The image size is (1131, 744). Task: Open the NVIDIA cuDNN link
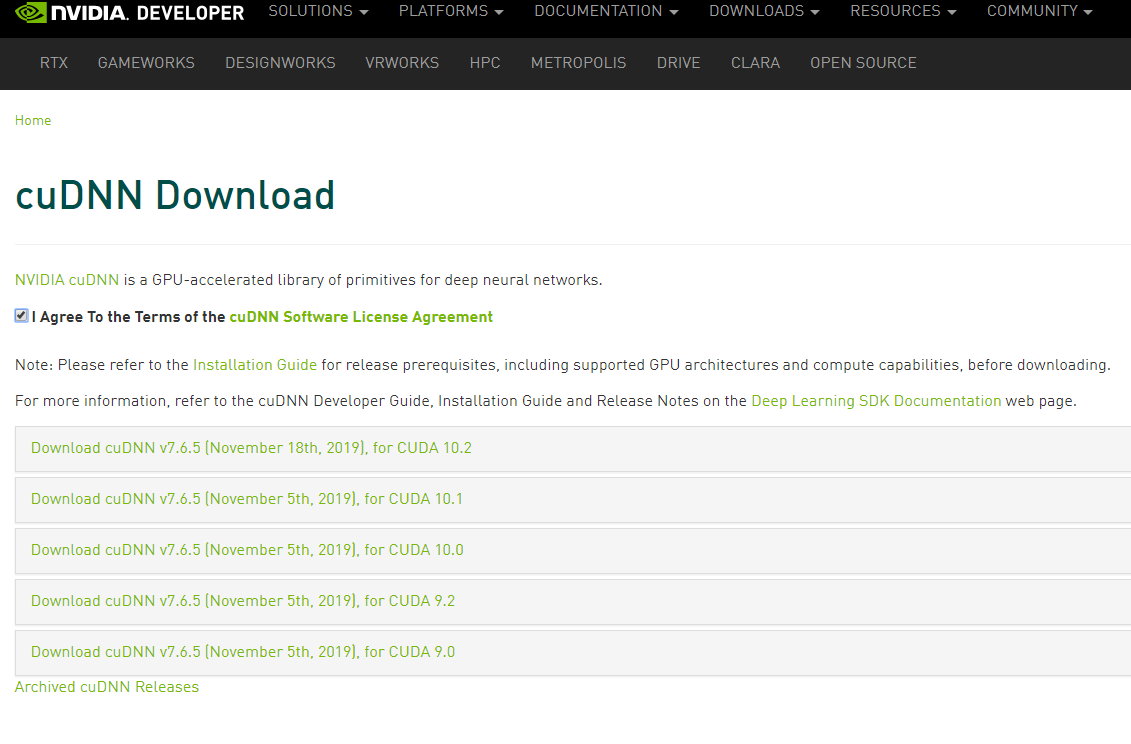67,280
